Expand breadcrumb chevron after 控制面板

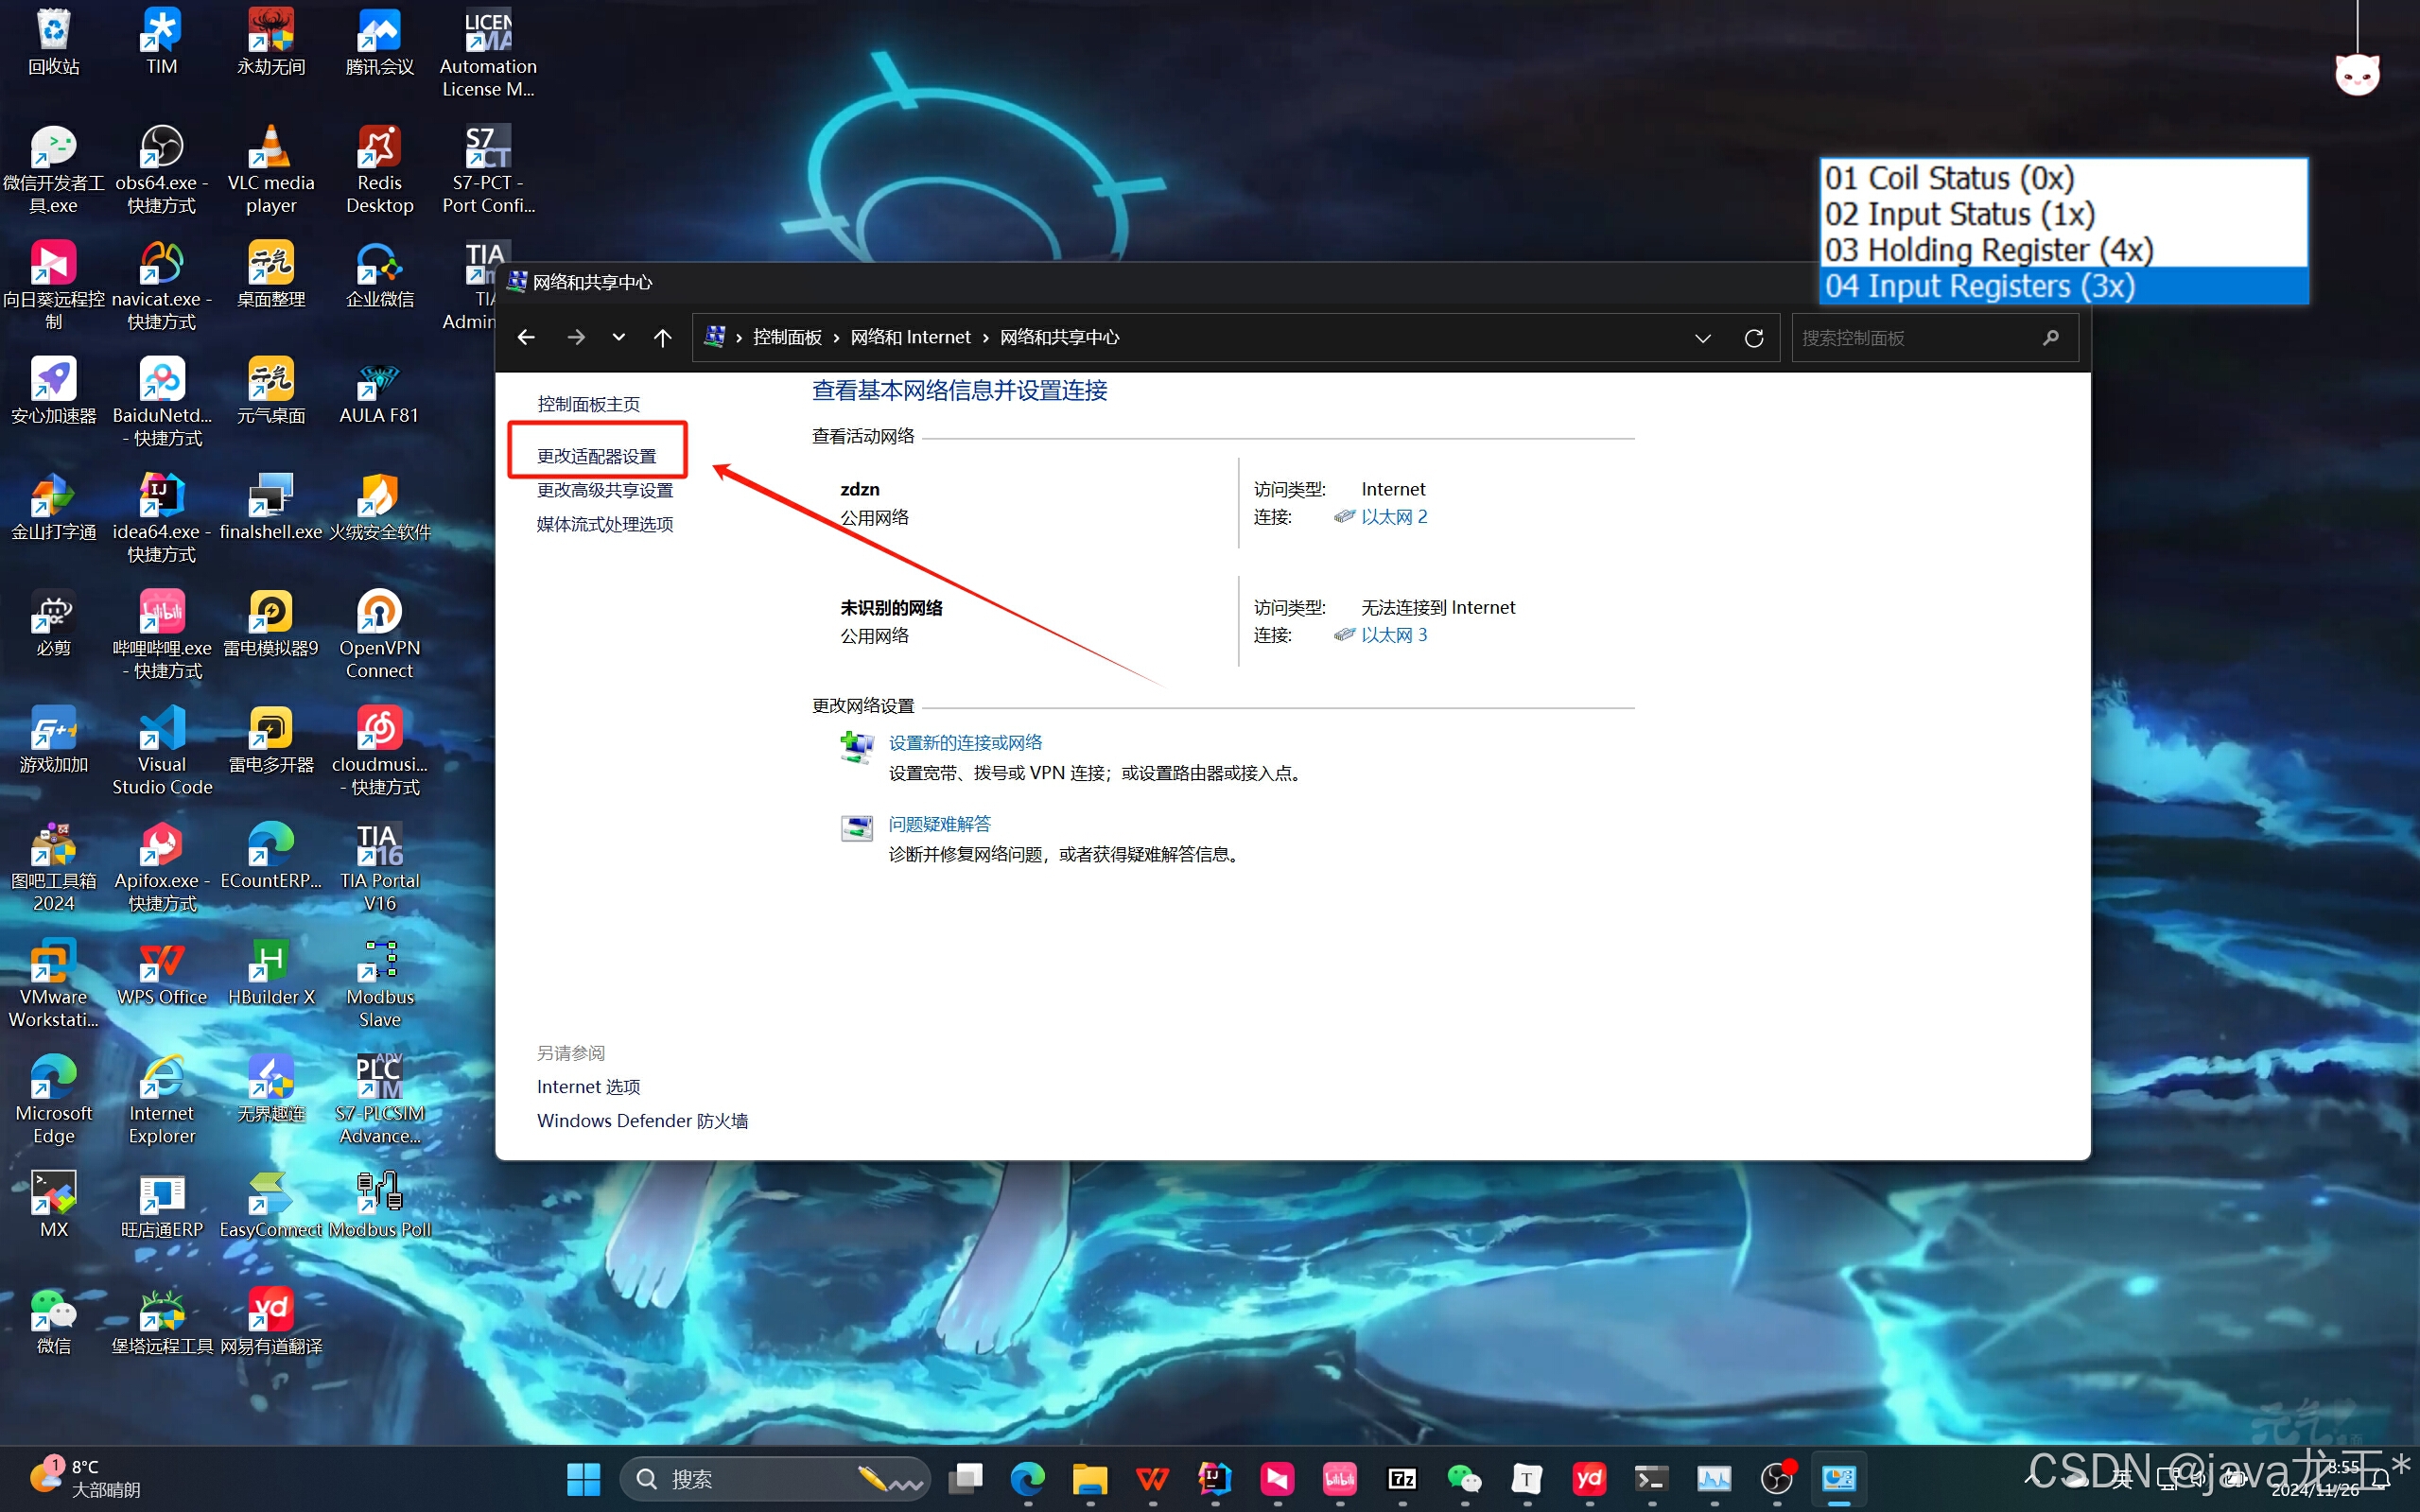[836, 338]
